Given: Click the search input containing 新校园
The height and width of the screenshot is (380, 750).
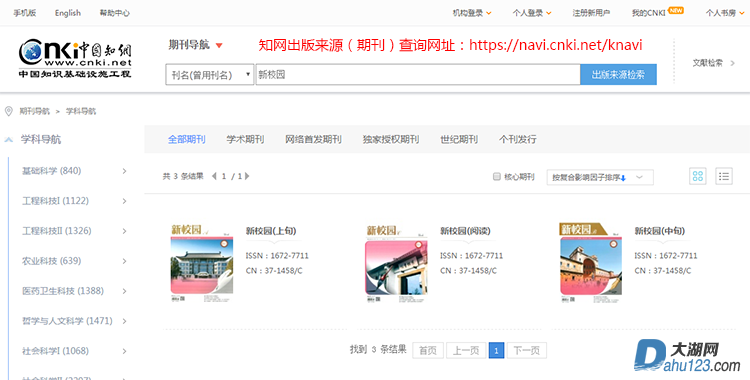Looking at the screenshot, I should click(418, 75).
